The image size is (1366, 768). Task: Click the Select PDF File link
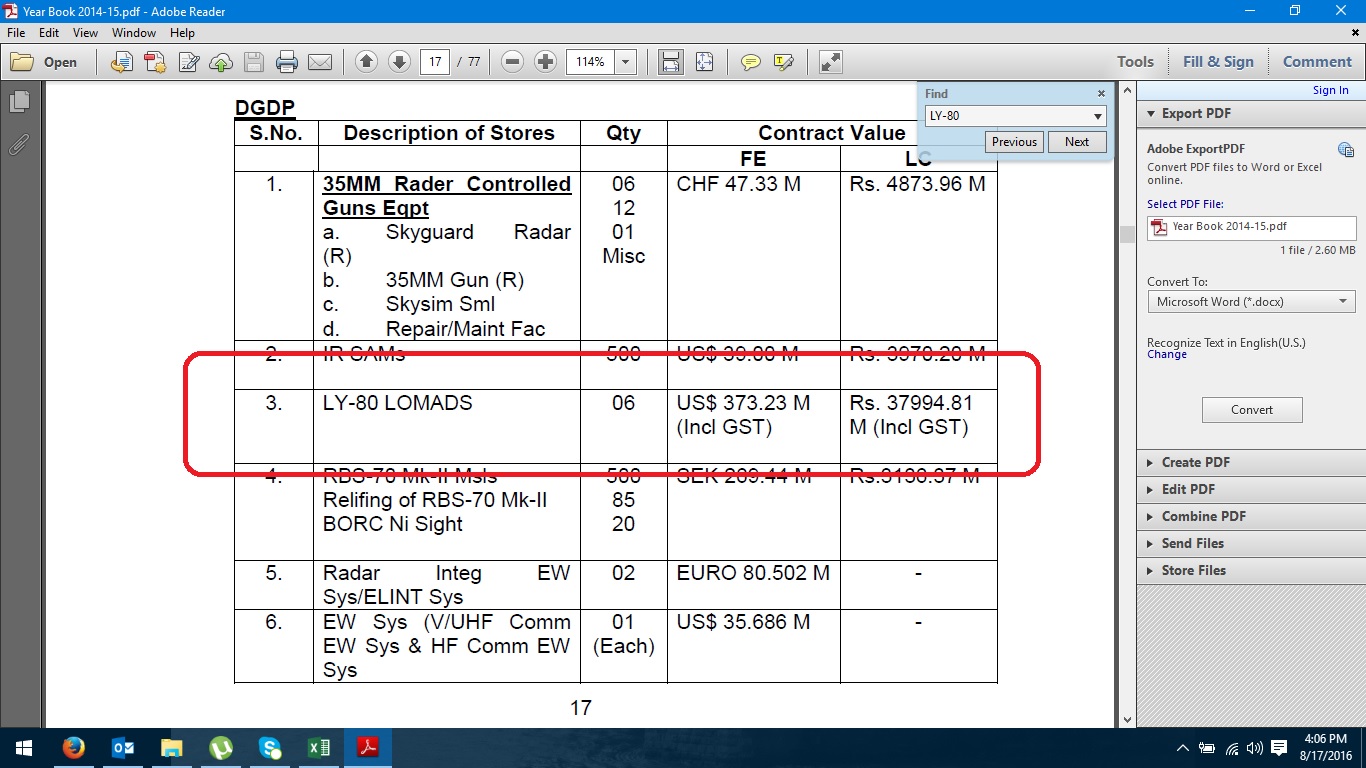click(x=1185, y=204)
